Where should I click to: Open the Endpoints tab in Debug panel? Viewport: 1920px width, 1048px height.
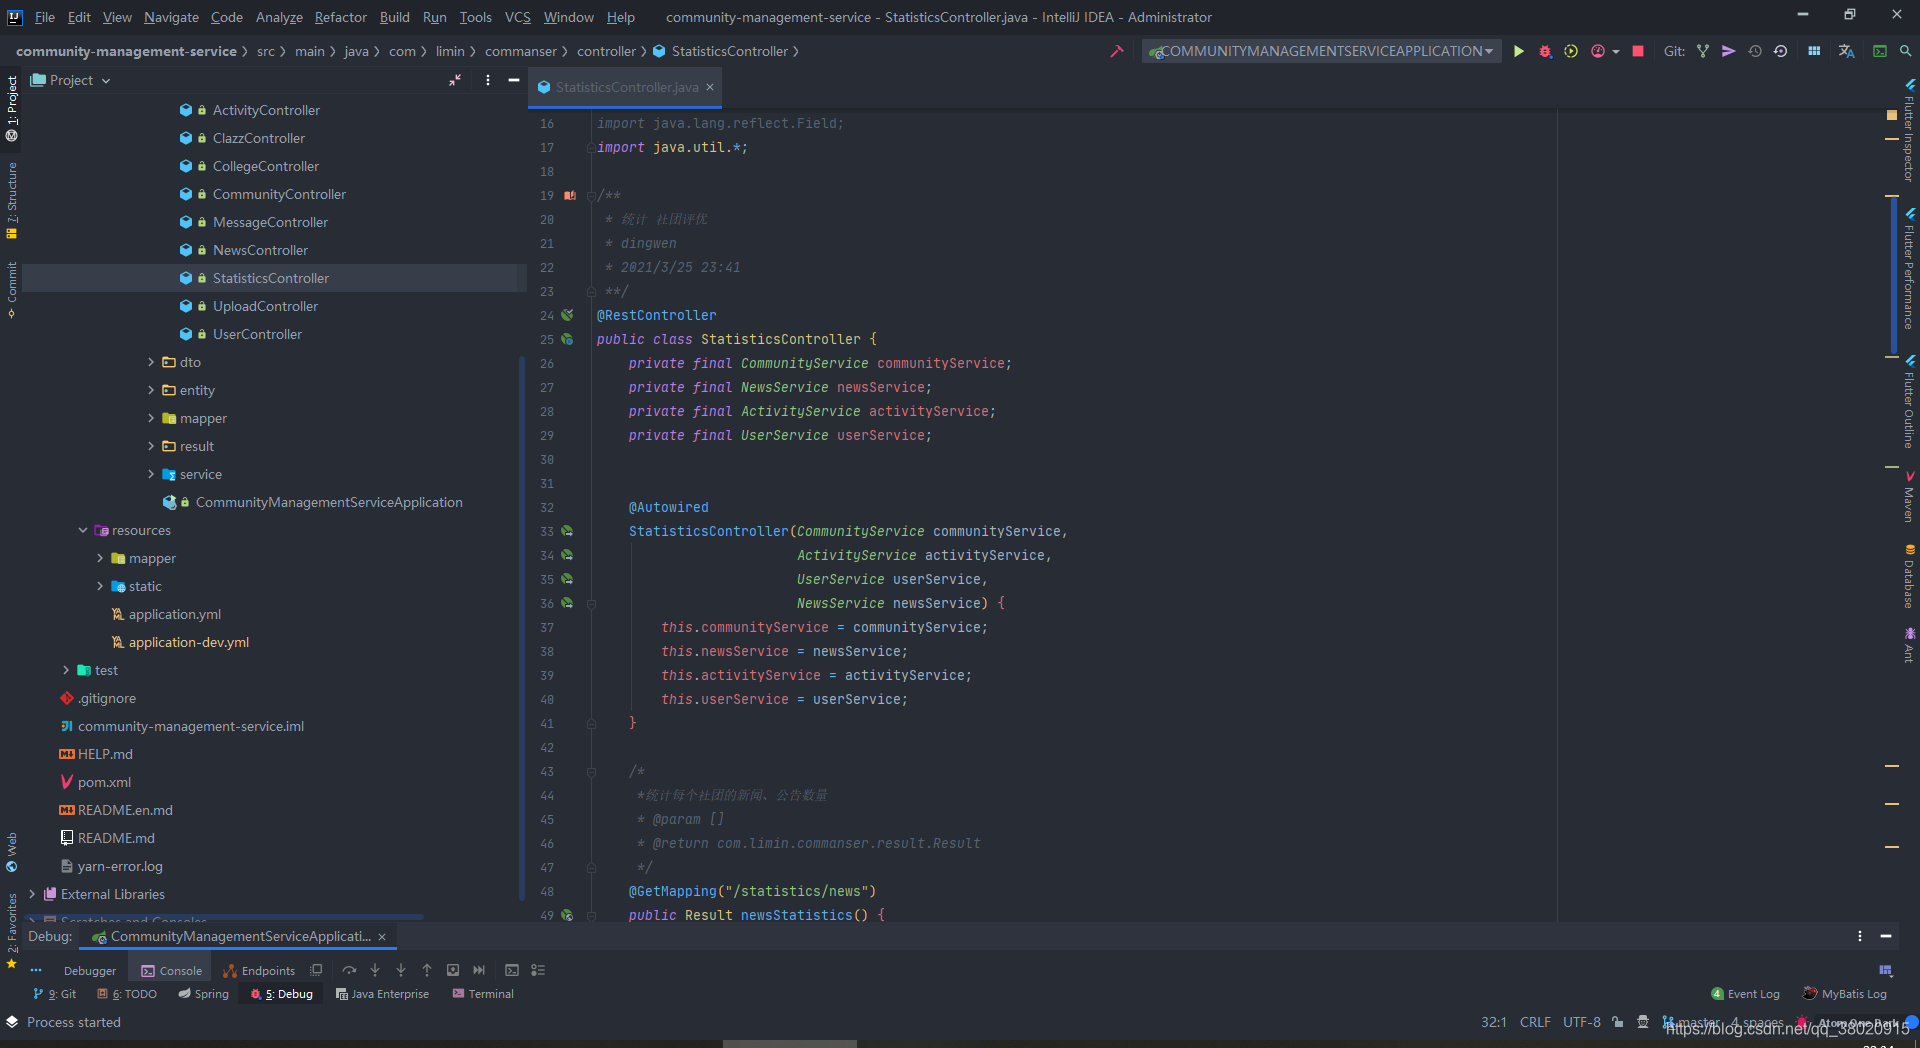(259, 970)
